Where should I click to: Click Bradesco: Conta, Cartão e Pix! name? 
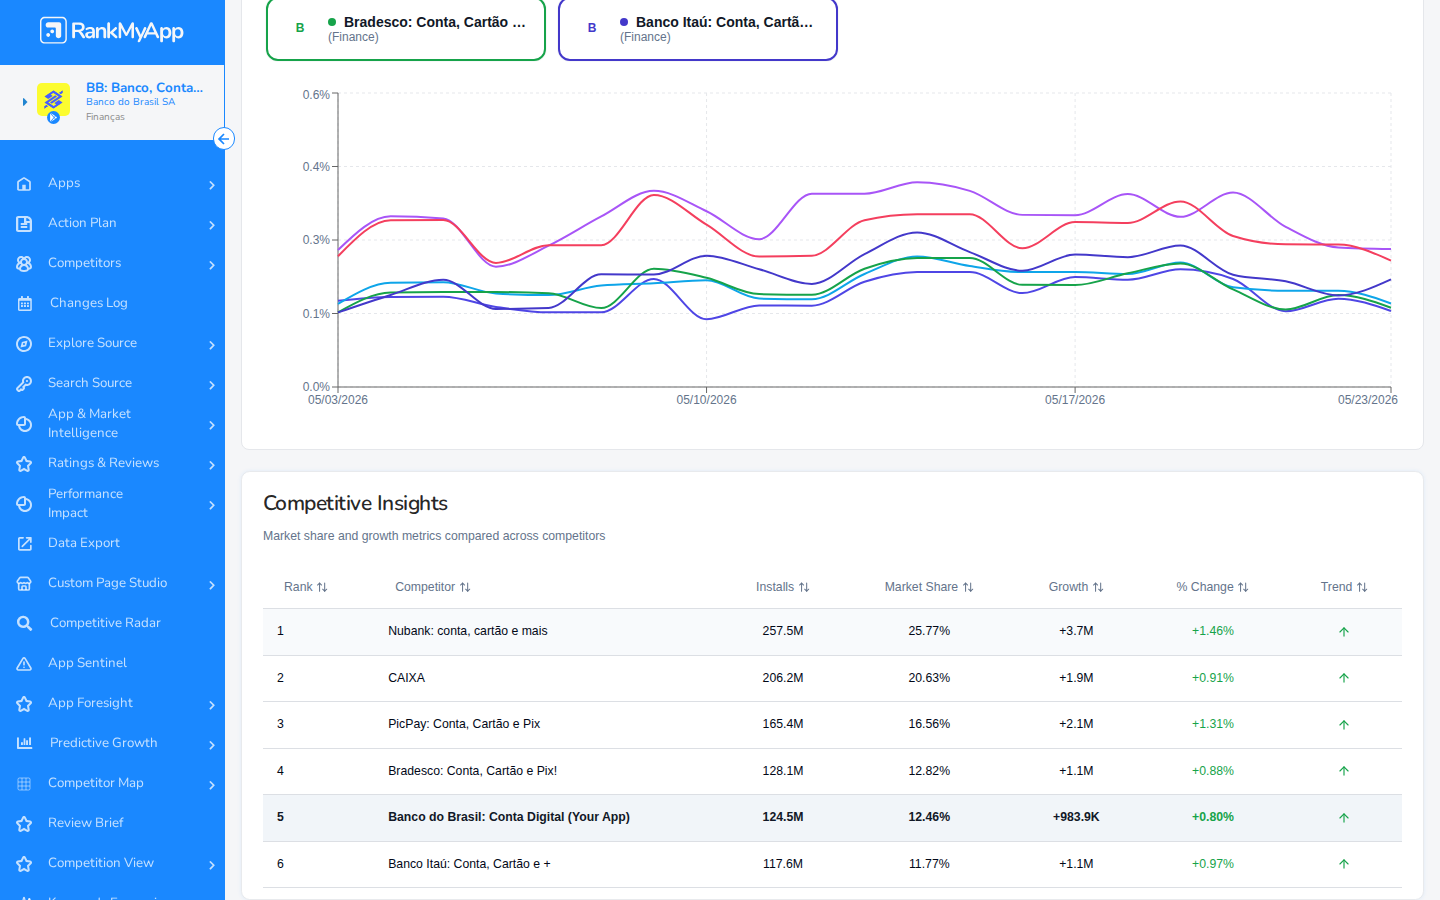(473, 771)
